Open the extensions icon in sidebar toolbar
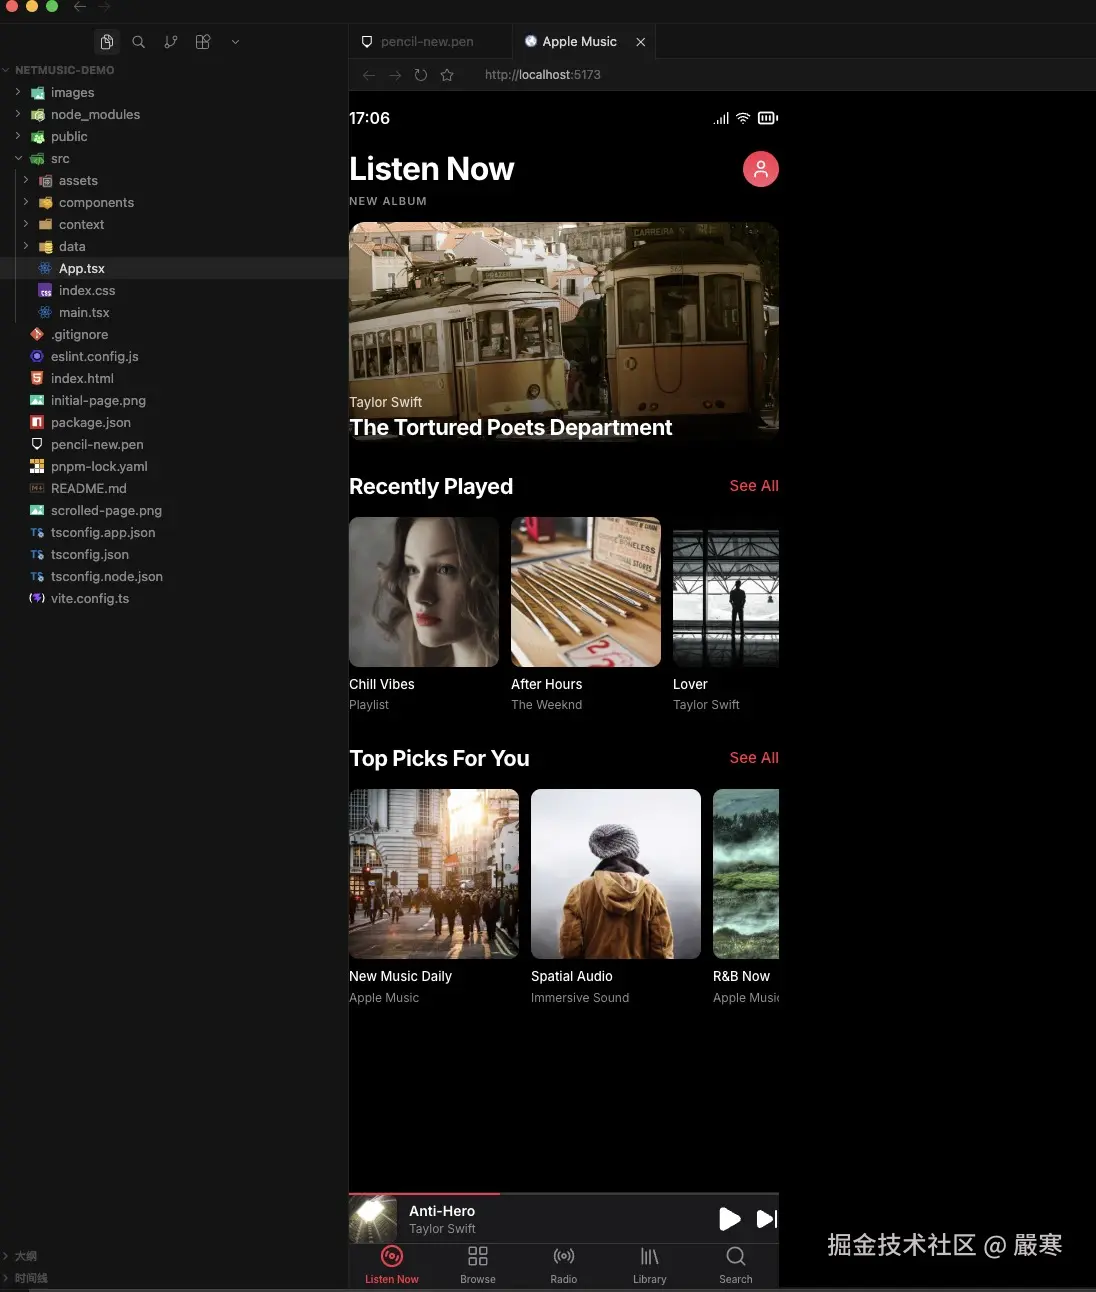The height and width of the screenshot is (1292, 1096). (x=203, y=42)
